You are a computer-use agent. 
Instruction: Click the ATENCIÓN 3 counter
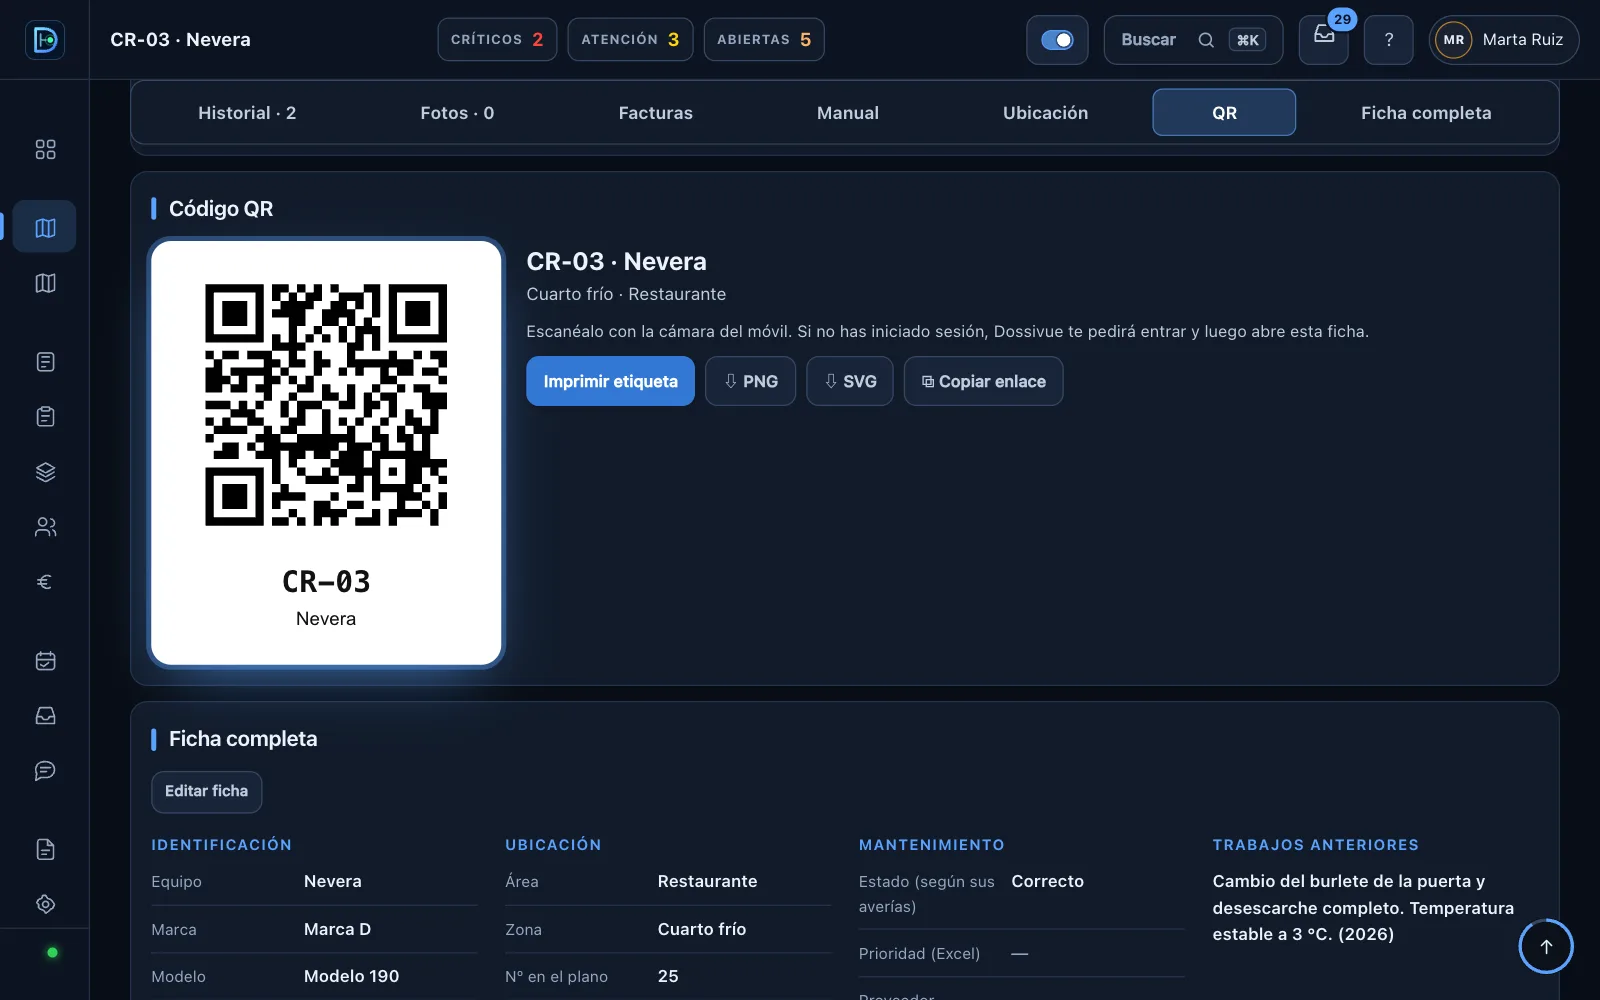tap(630, 40)
